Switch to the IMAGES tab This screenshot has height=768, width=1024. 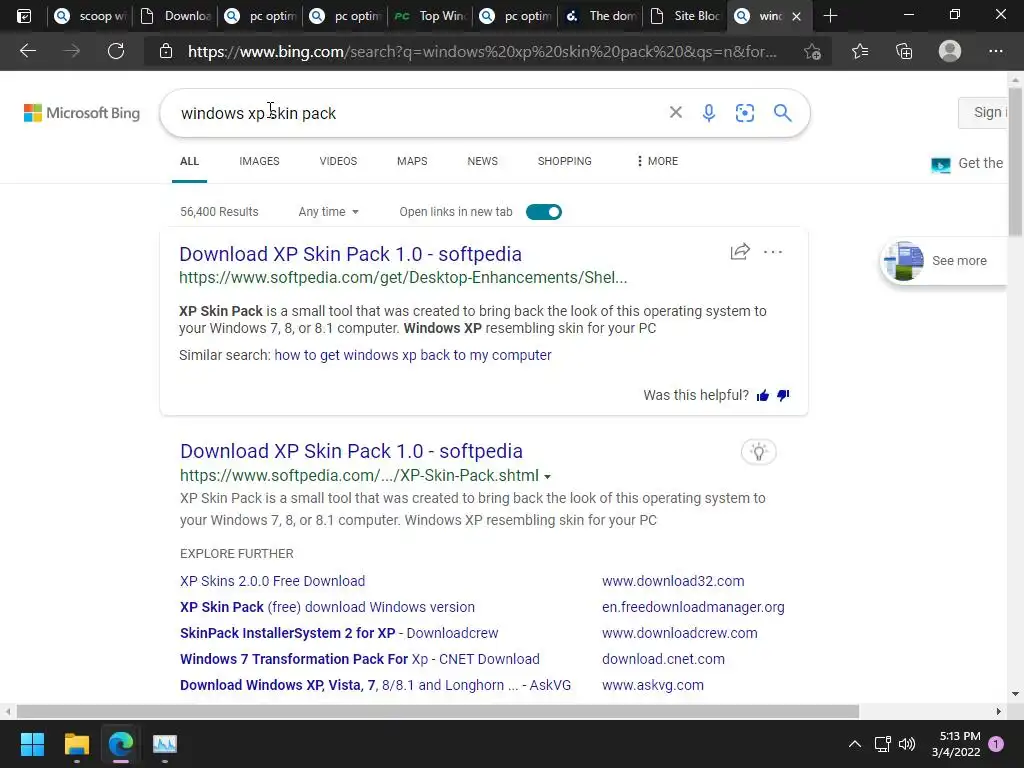click(259, 161)
